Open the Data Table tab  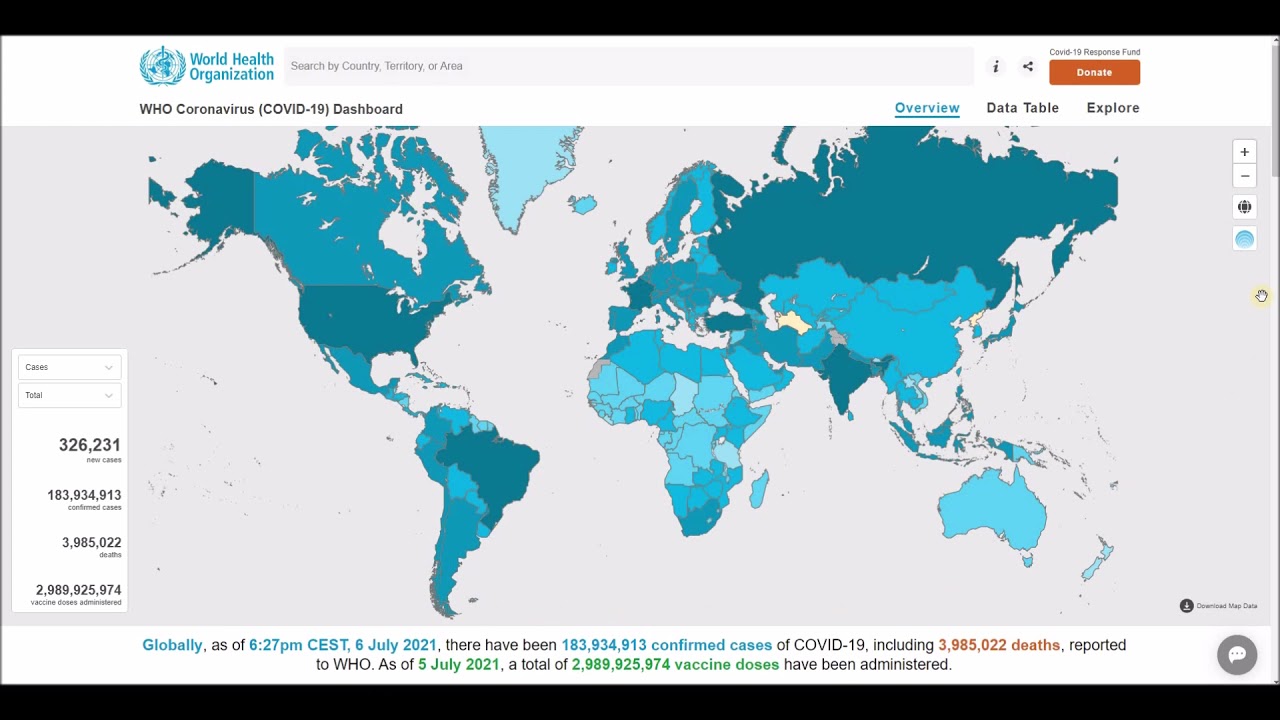[x=1023, y=108]
